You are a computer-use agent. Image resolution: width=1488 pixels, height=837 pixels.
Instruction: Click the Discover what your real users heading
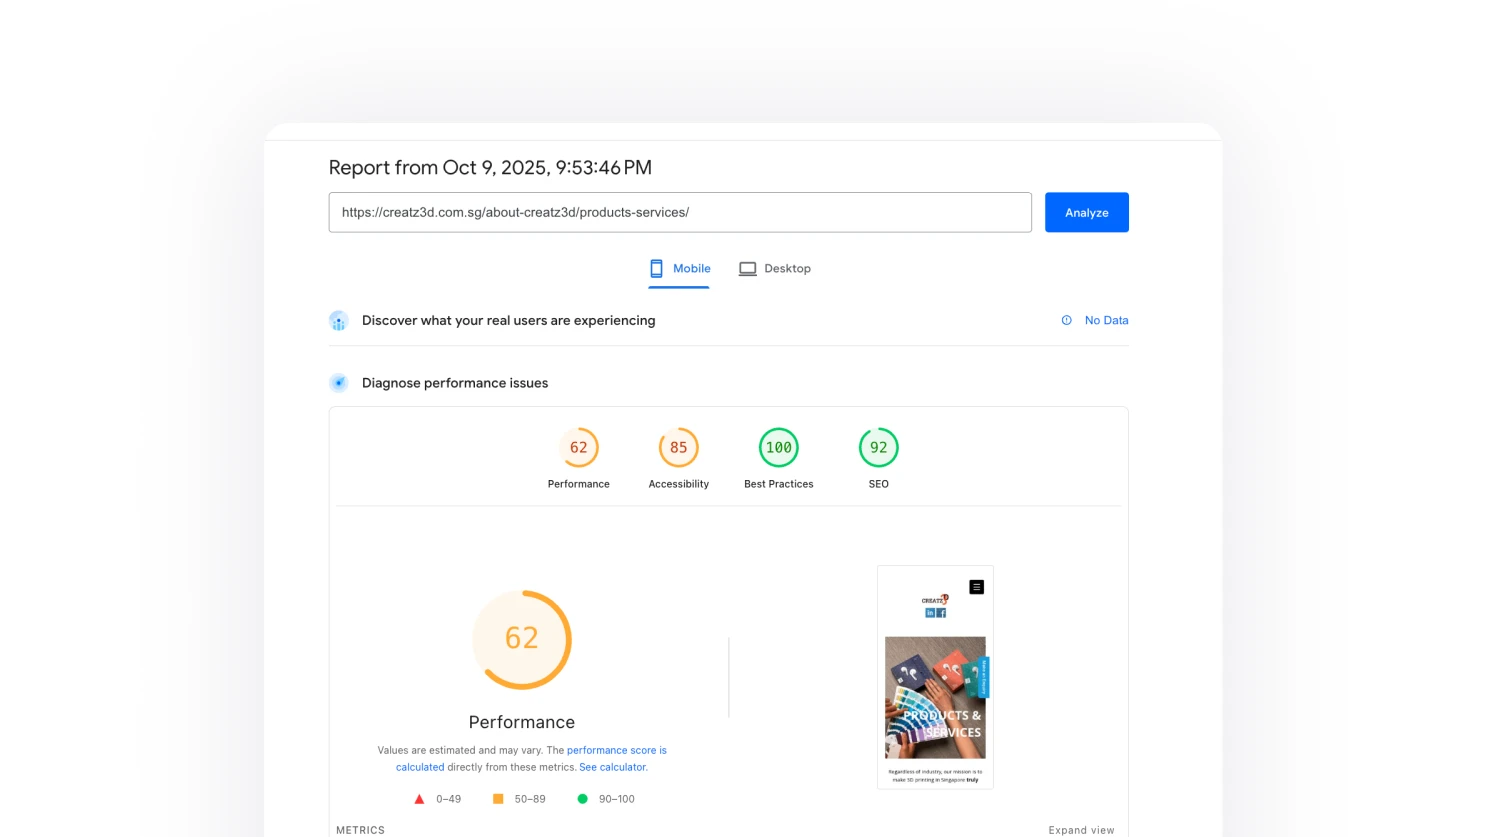508,320
